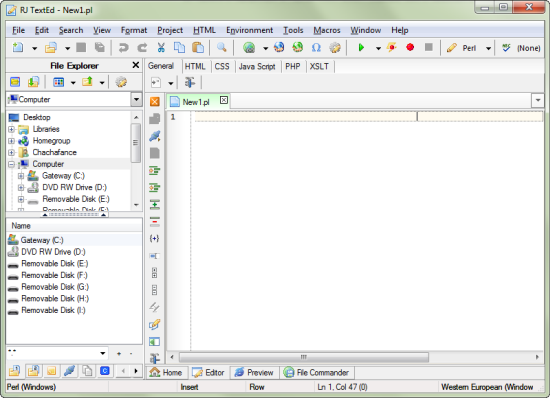This screenshot has width=550, height=398.
Task: Click the yellow favorites icon in File Explorer toolbar
Action: tap(15, 82)
